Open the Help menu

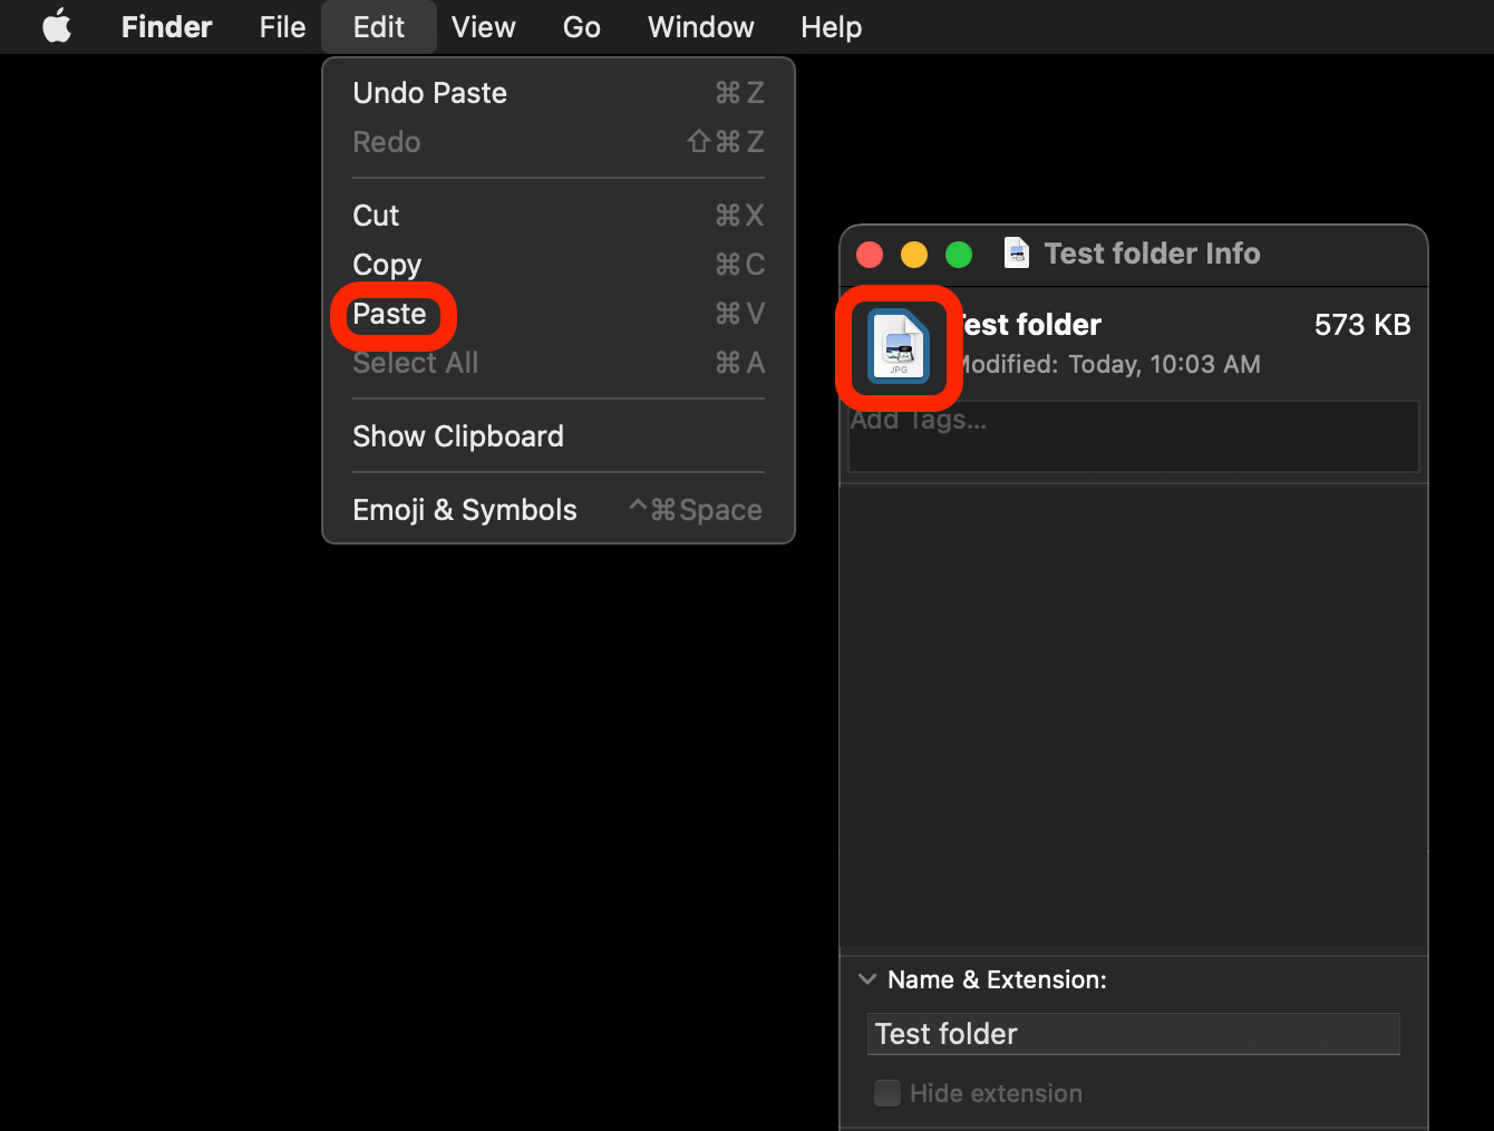[830, 27]
